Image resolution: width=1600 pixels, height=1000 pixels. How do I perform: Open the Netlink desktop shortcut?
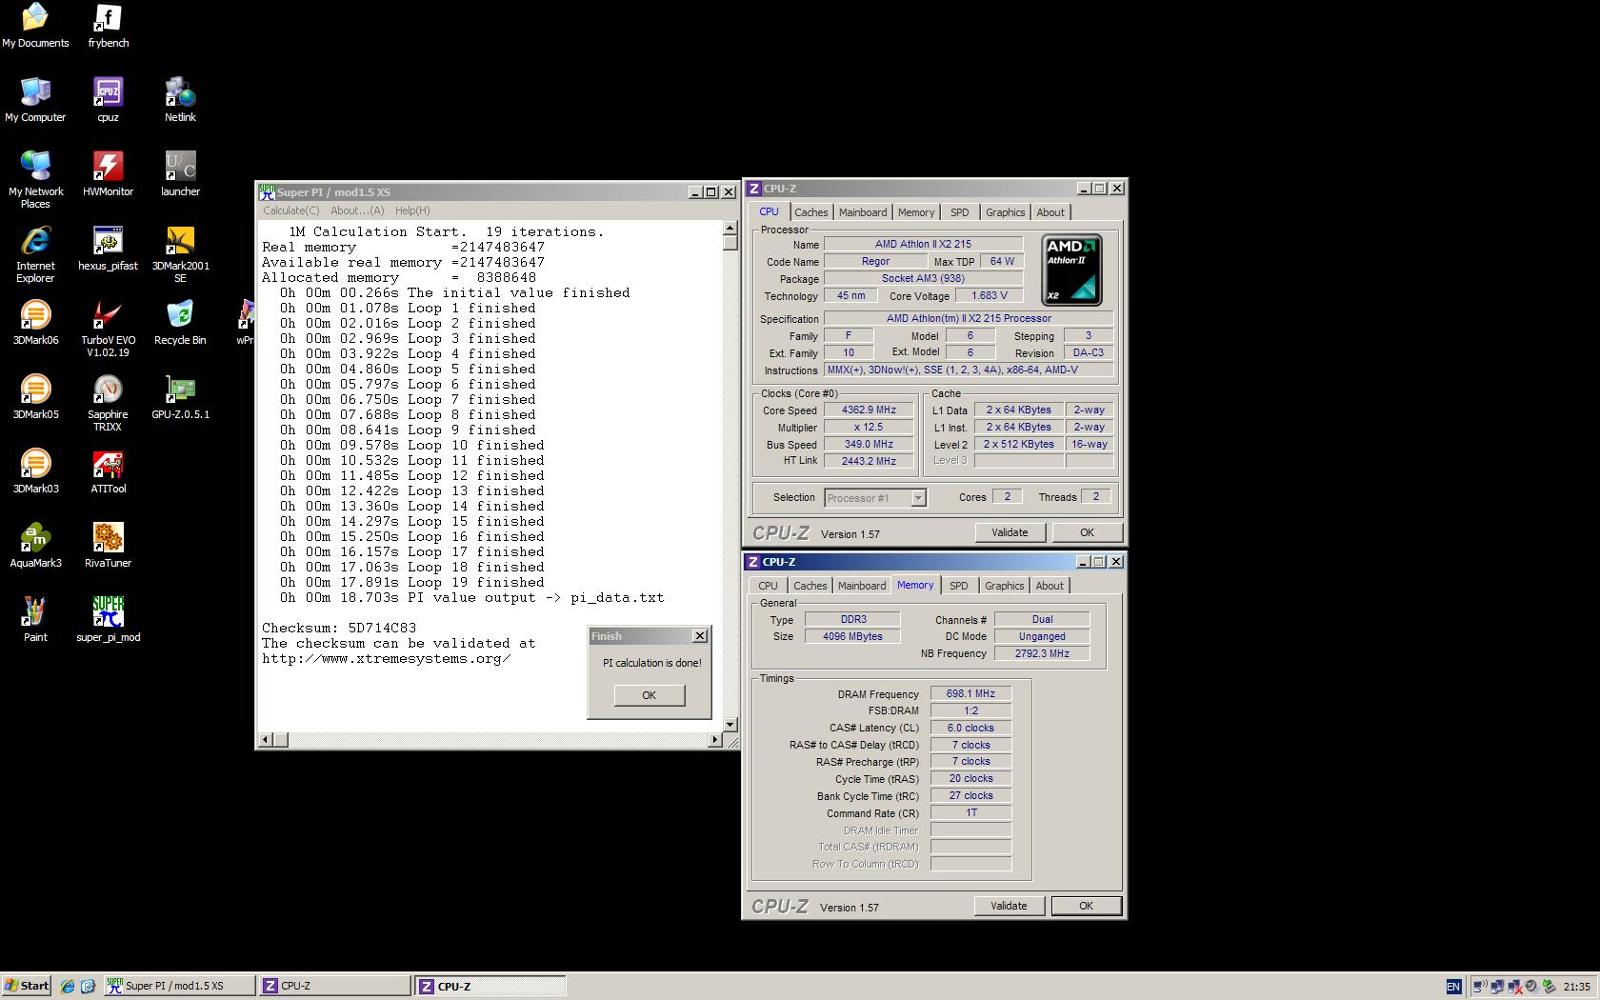click(180, 100)
